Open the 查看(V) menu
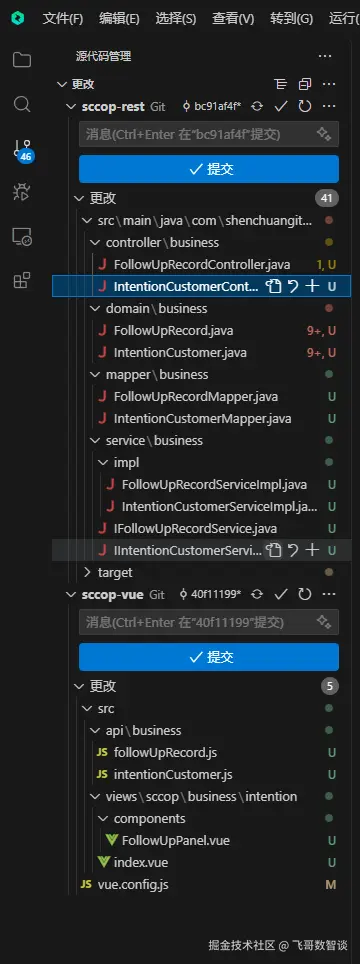Image resolution: width=360 pixels, height=964 pixels. tap(233, 18)
